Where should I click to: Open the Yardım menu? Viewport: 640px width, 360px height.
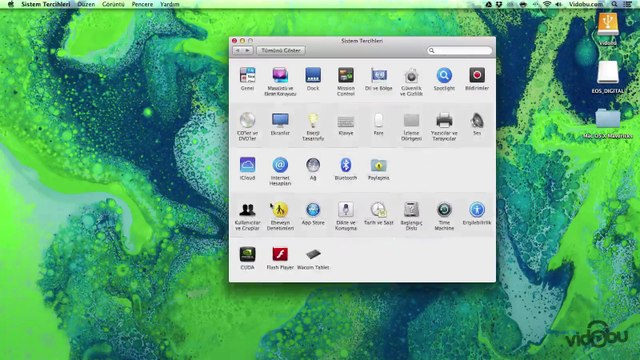point(169,4)
